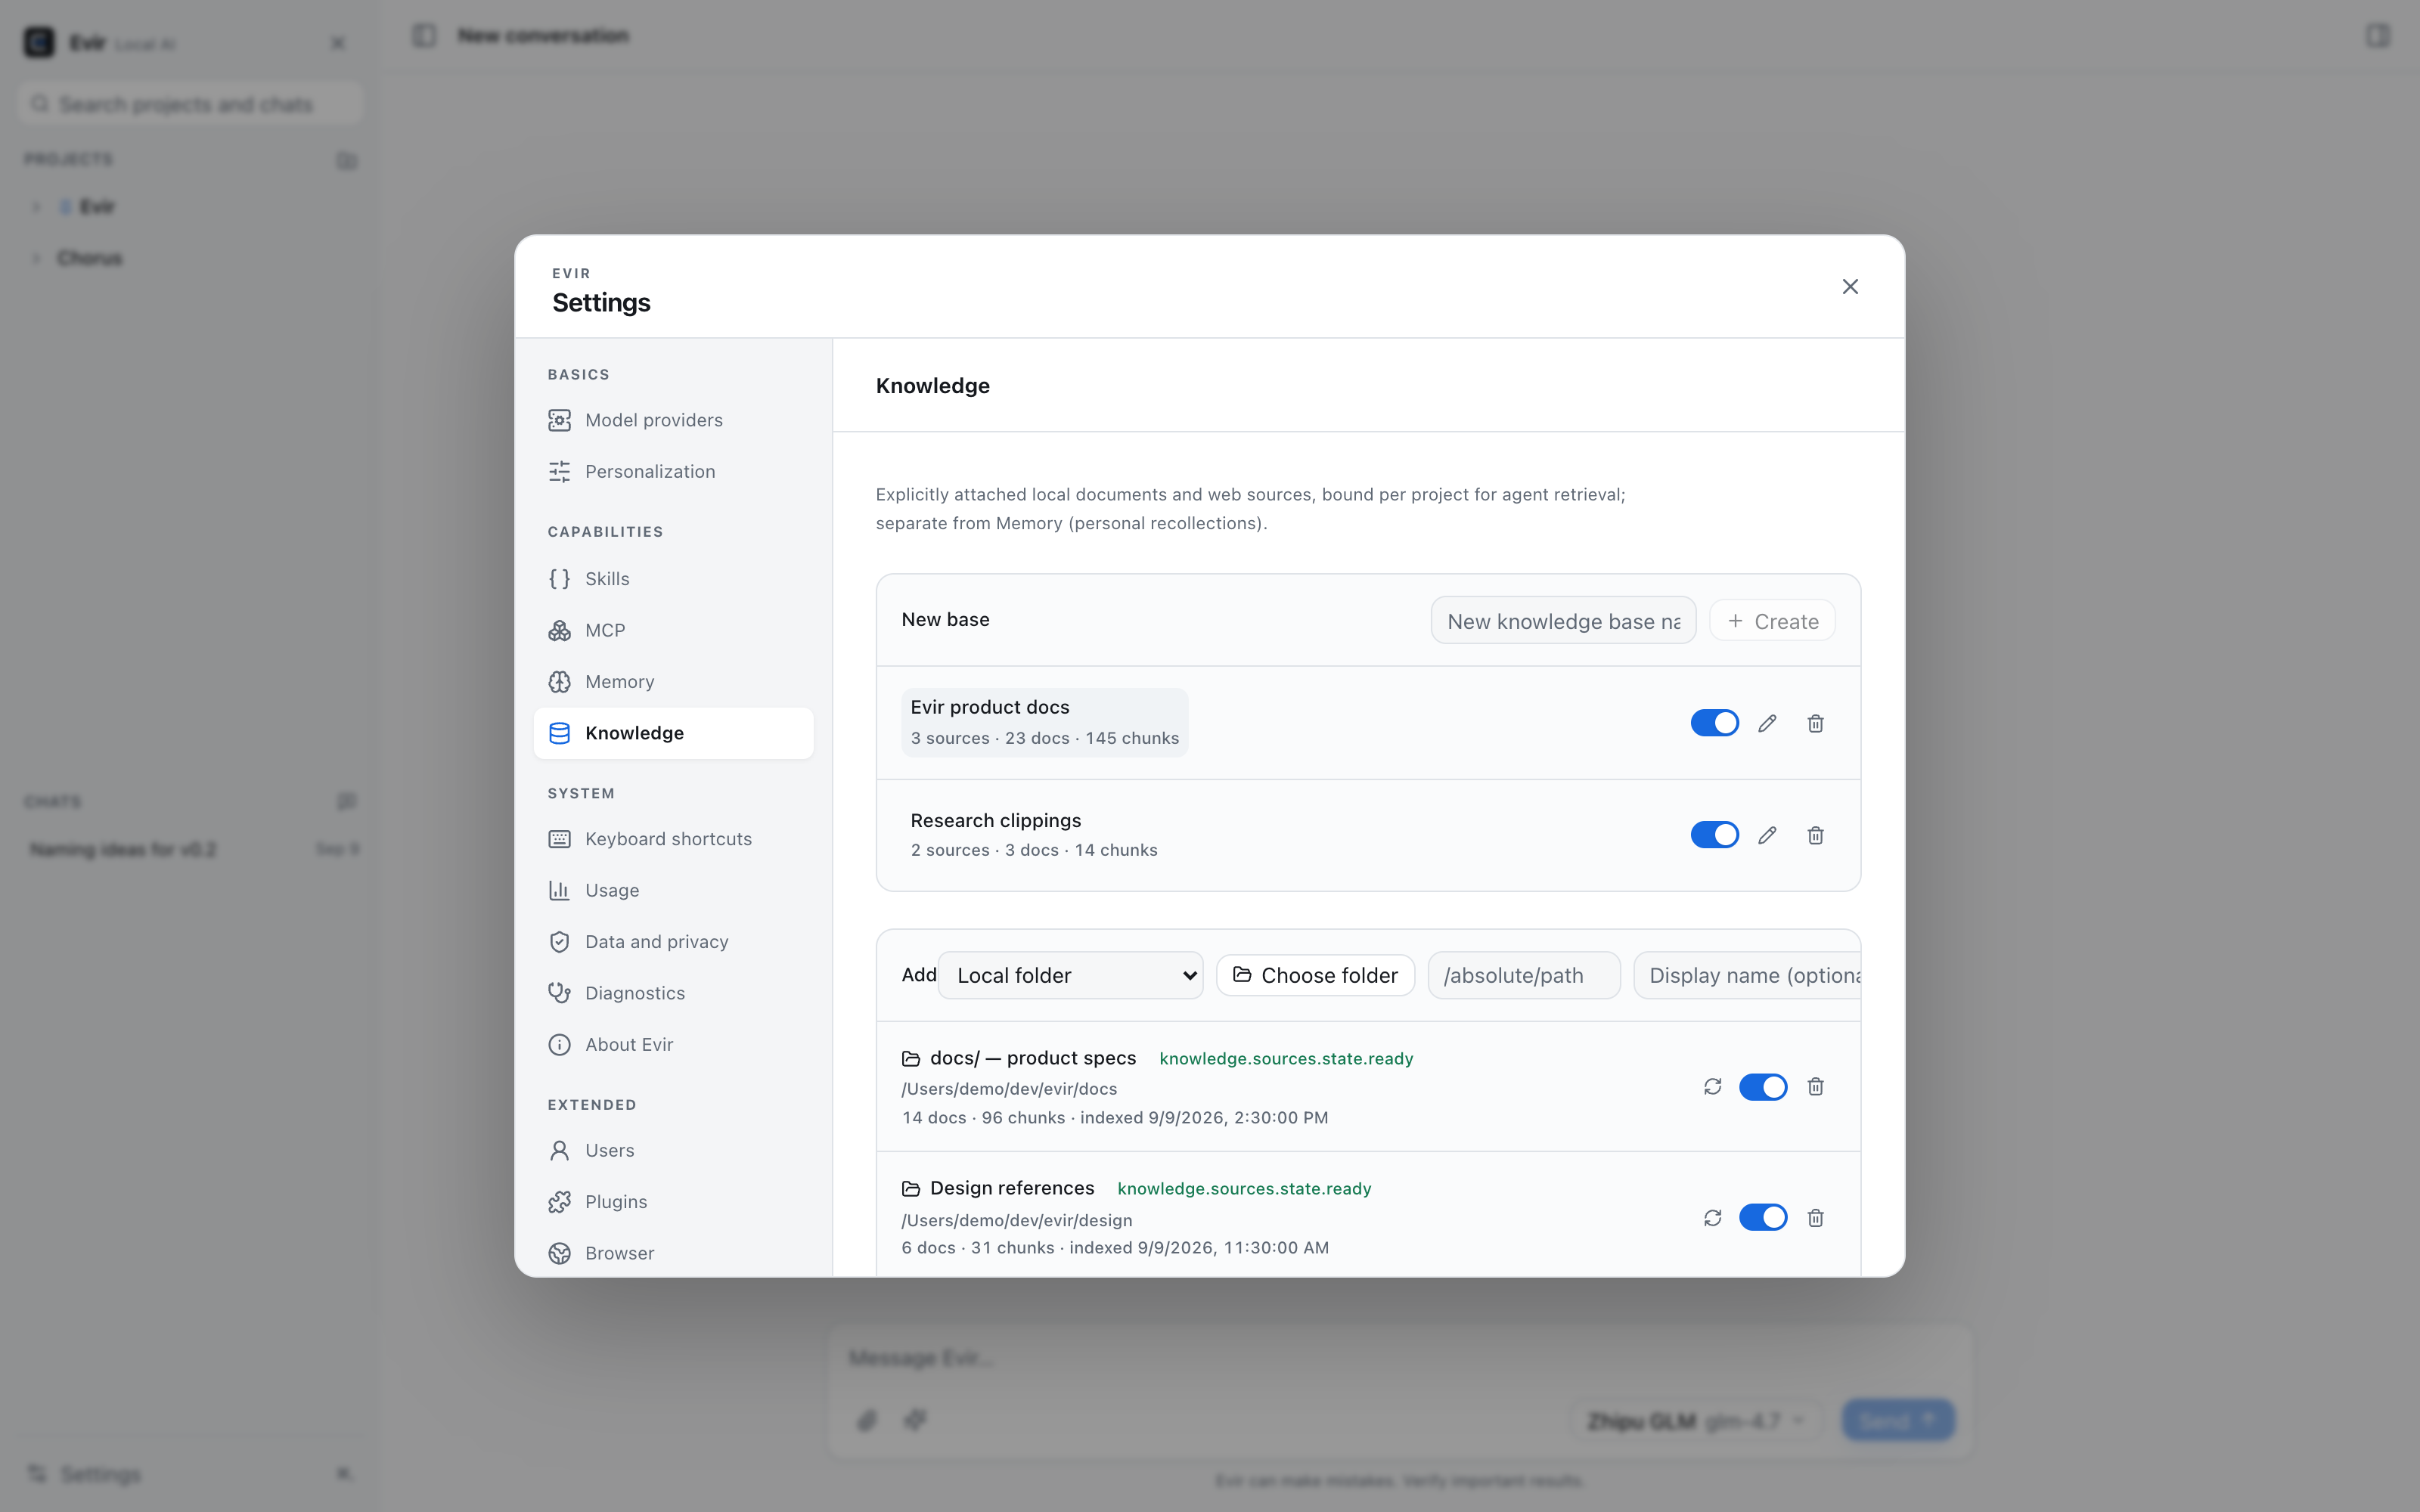Disable the docs/ product specs source
The width and height of the screenshot is (2420, 1512).
(1762, 1087)
